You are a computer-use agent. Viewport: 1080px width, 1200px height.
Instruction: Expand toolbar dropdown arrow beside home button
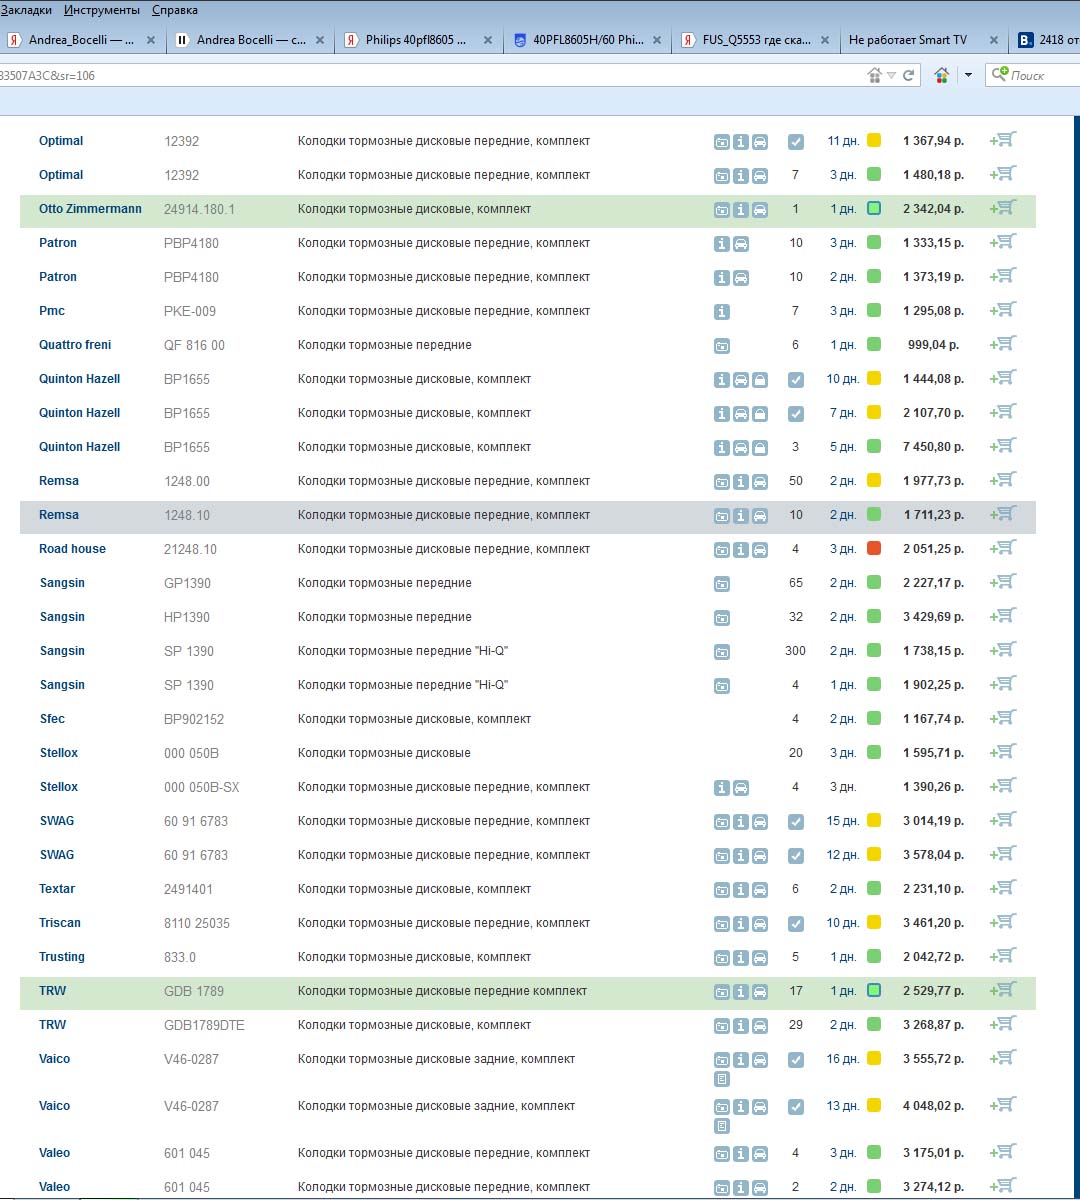[968, 75]
